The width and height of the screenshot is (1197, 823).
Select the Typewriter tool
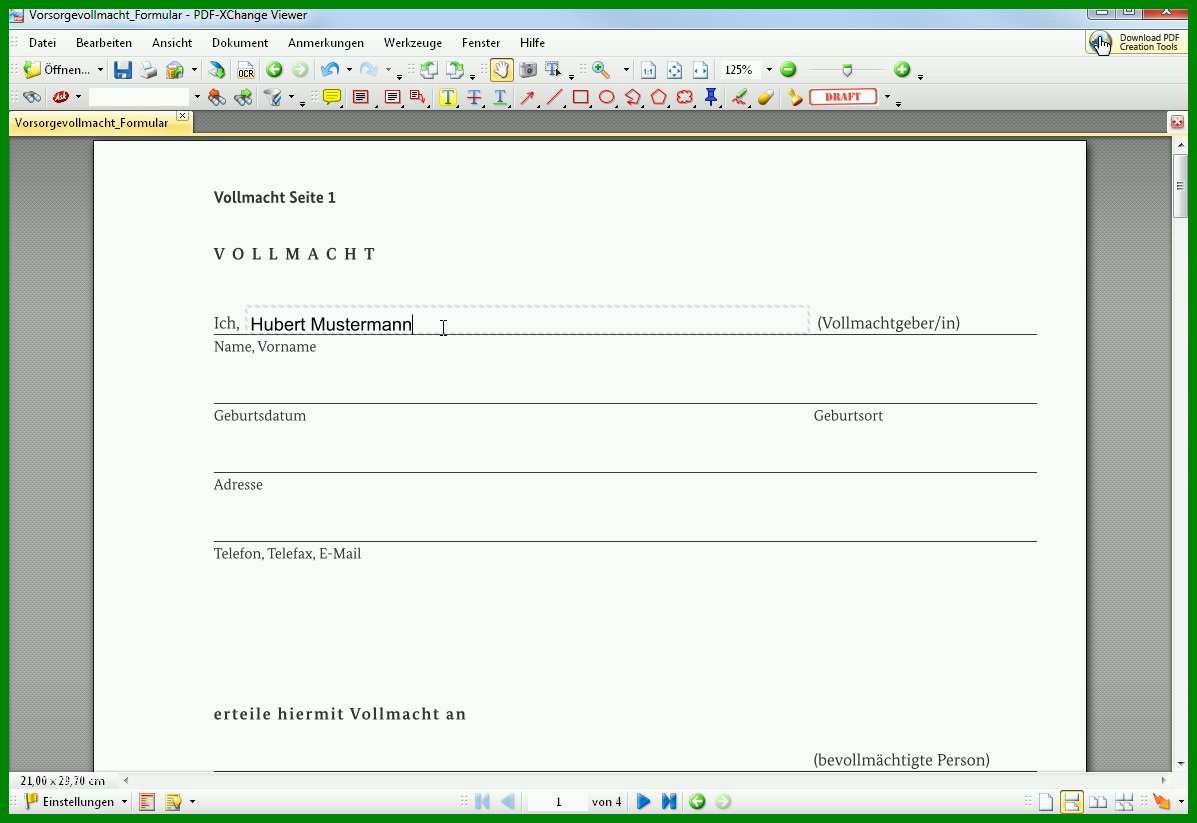[x=360, y=97]
